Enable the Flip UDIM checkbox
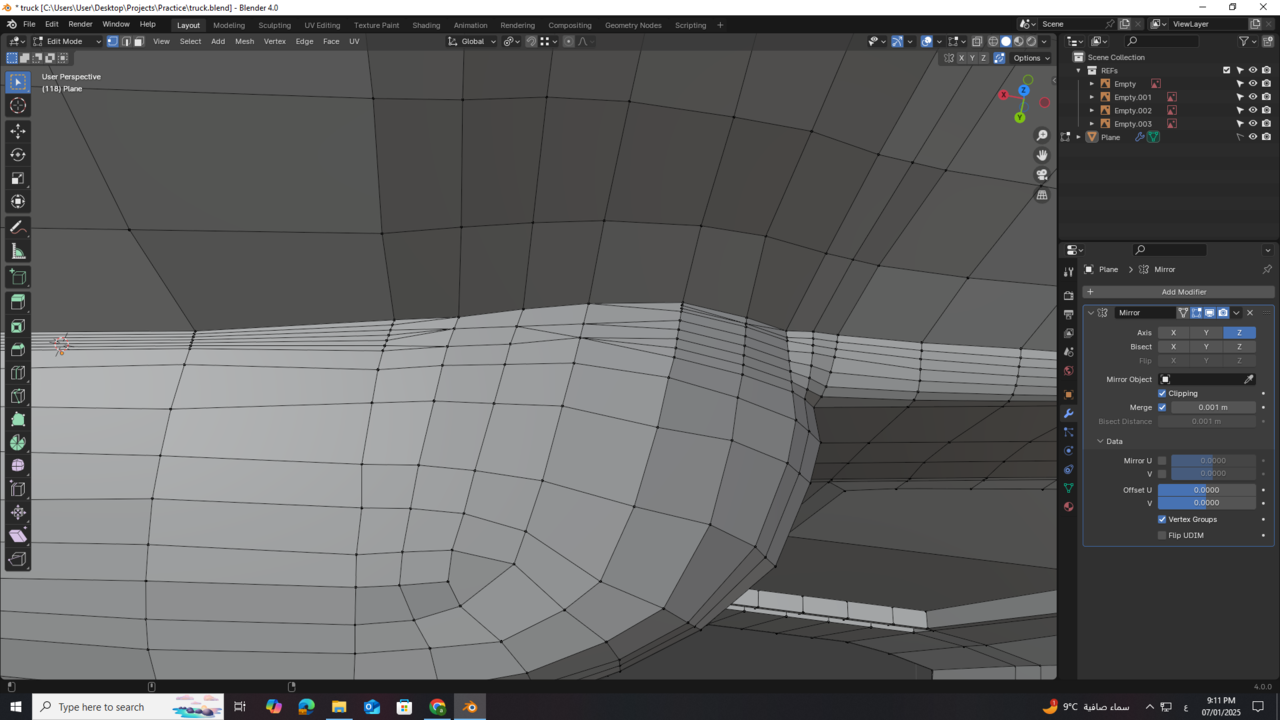 pos(1162,535)
